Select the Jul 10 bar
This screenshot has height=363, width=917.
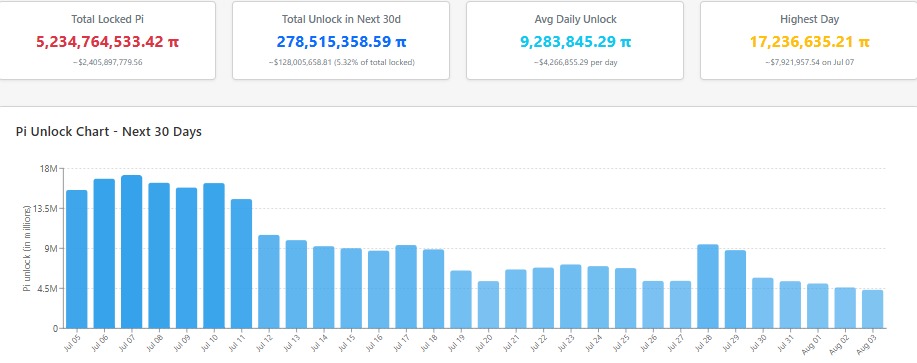214,255
